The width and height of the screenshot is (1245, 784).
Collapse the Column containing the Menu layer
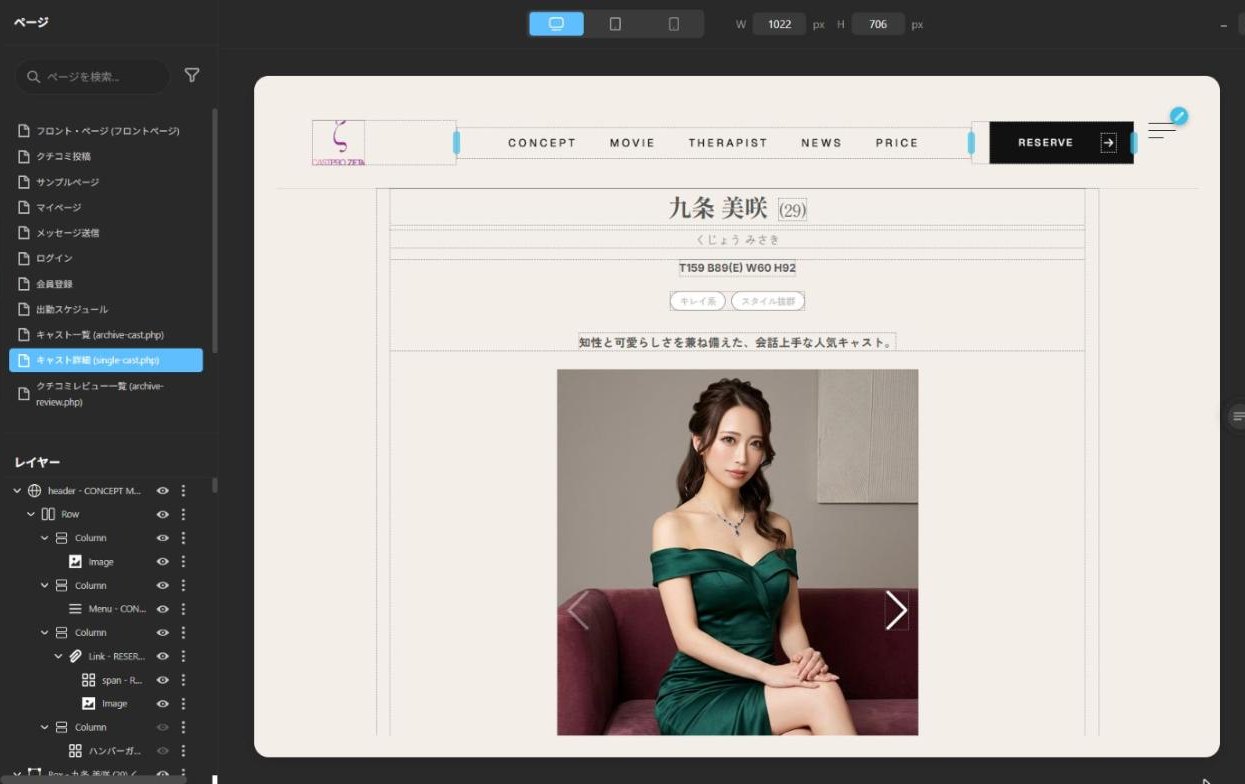(x=45, y=585)
